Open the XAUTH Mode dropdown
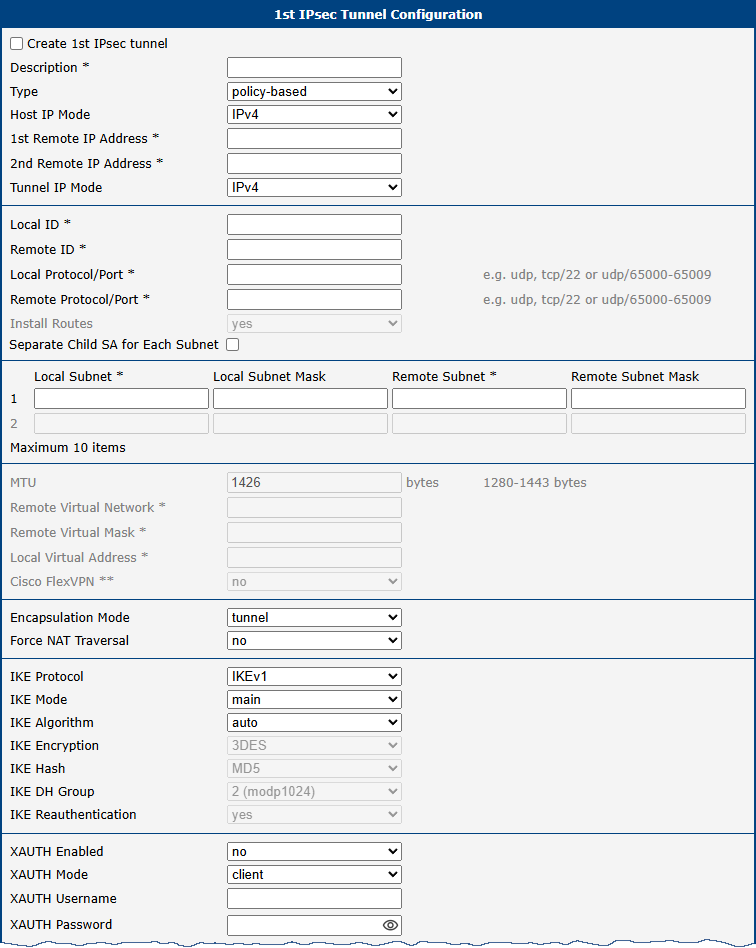 click(314, 874)
